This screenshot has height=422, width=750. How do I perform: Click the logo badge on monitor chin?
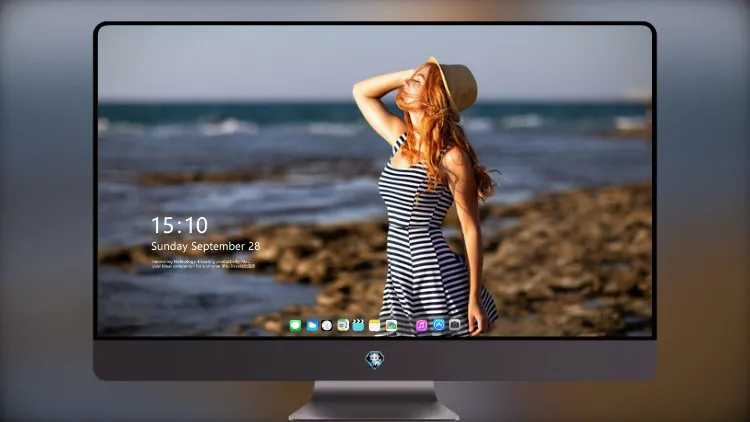[375, 360]
